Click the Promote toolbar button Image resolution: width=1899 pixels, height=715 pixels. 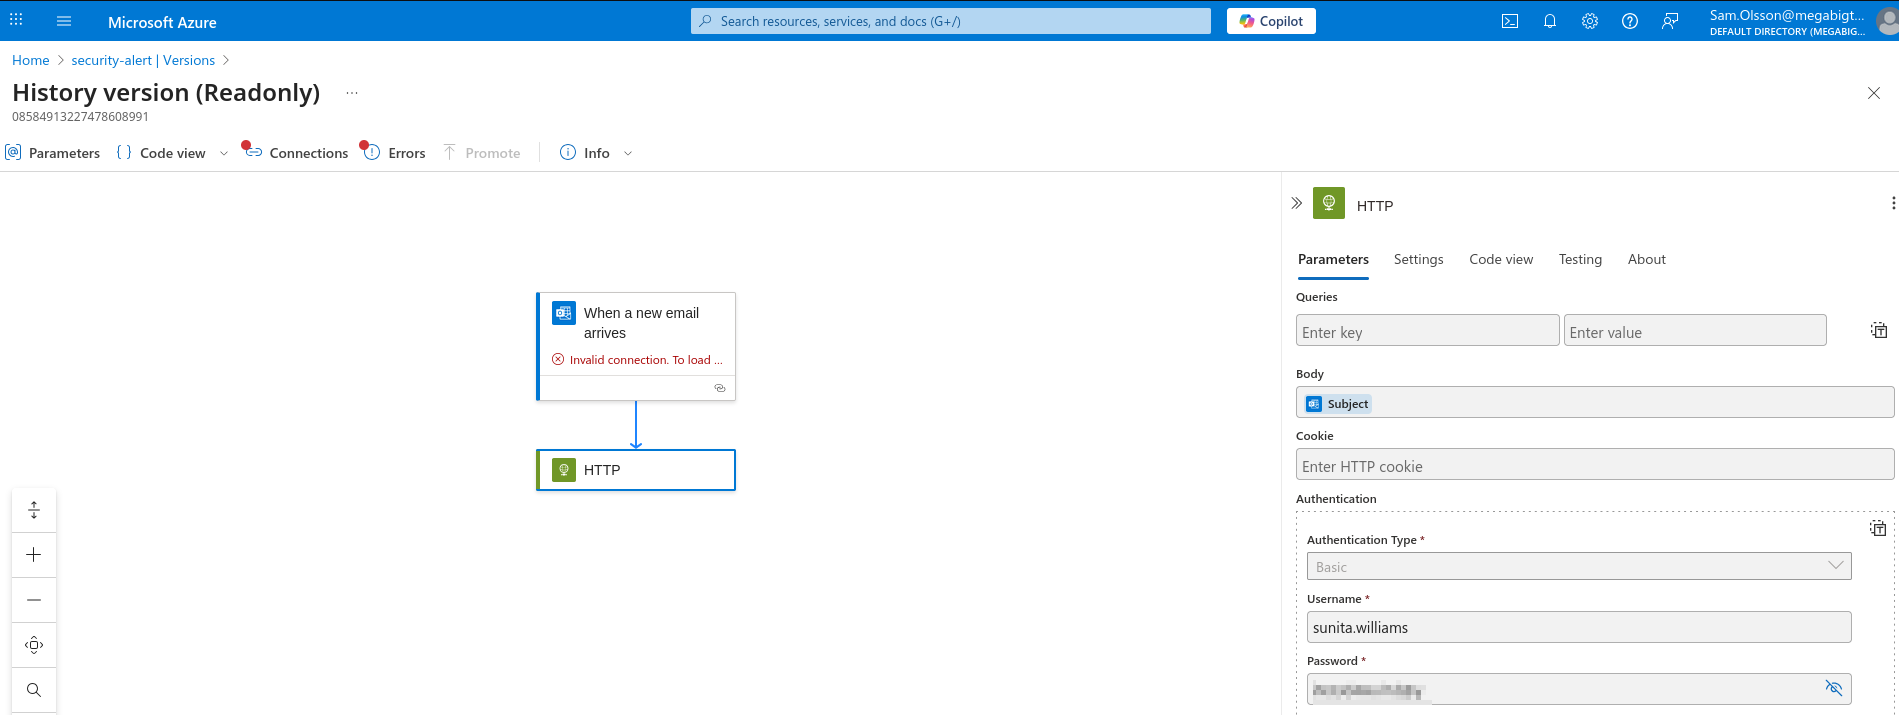(482, 153)
